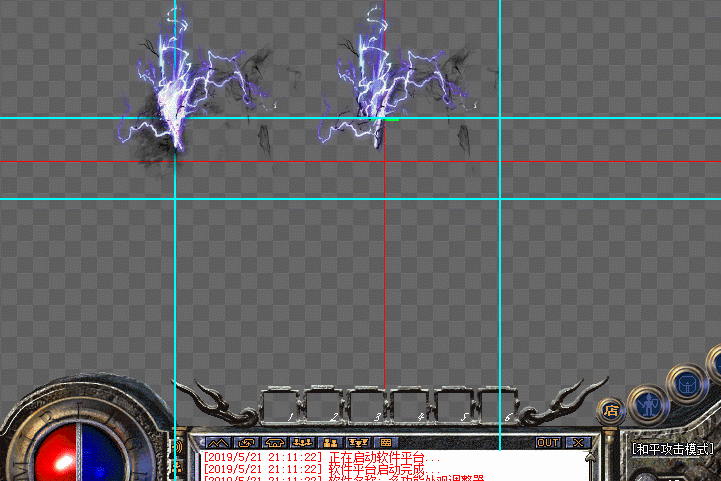Select quick item slot 1
This screenshot has width=721, height=481.
(x=281, y=406)
